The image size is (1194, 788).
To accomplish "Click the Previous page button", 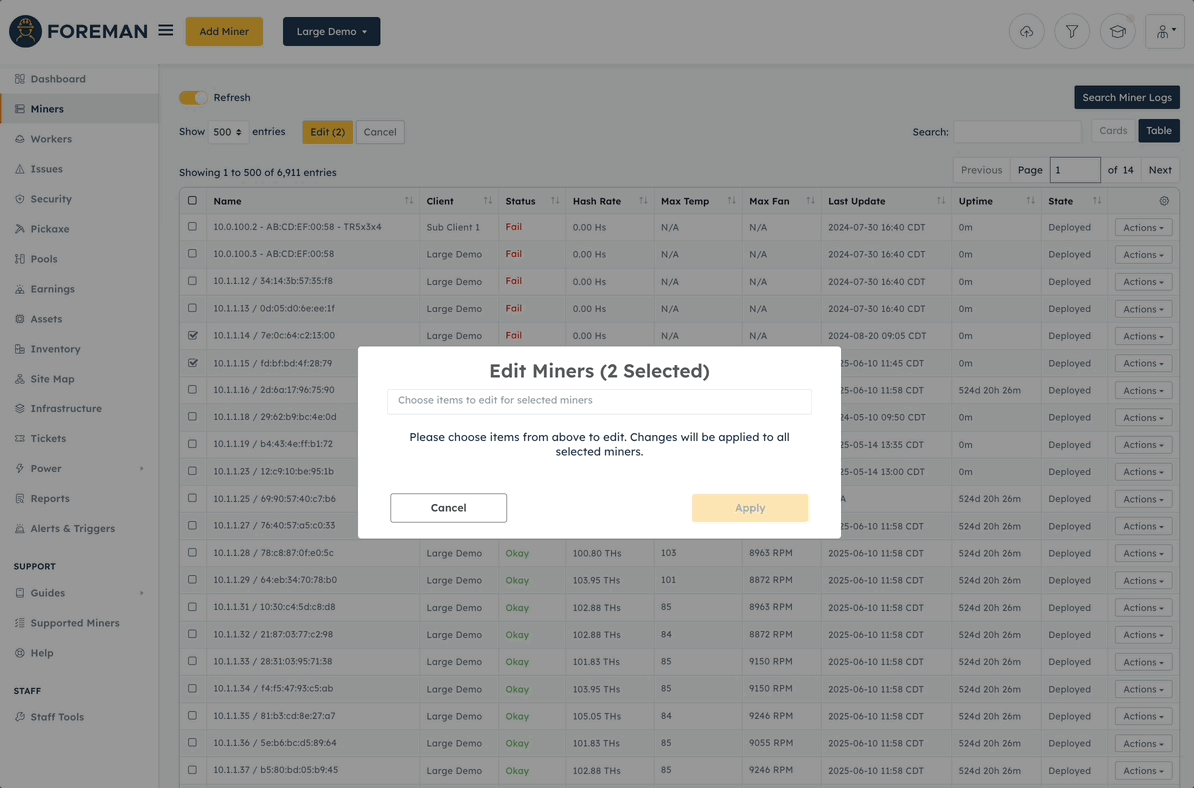I will 981,170.
